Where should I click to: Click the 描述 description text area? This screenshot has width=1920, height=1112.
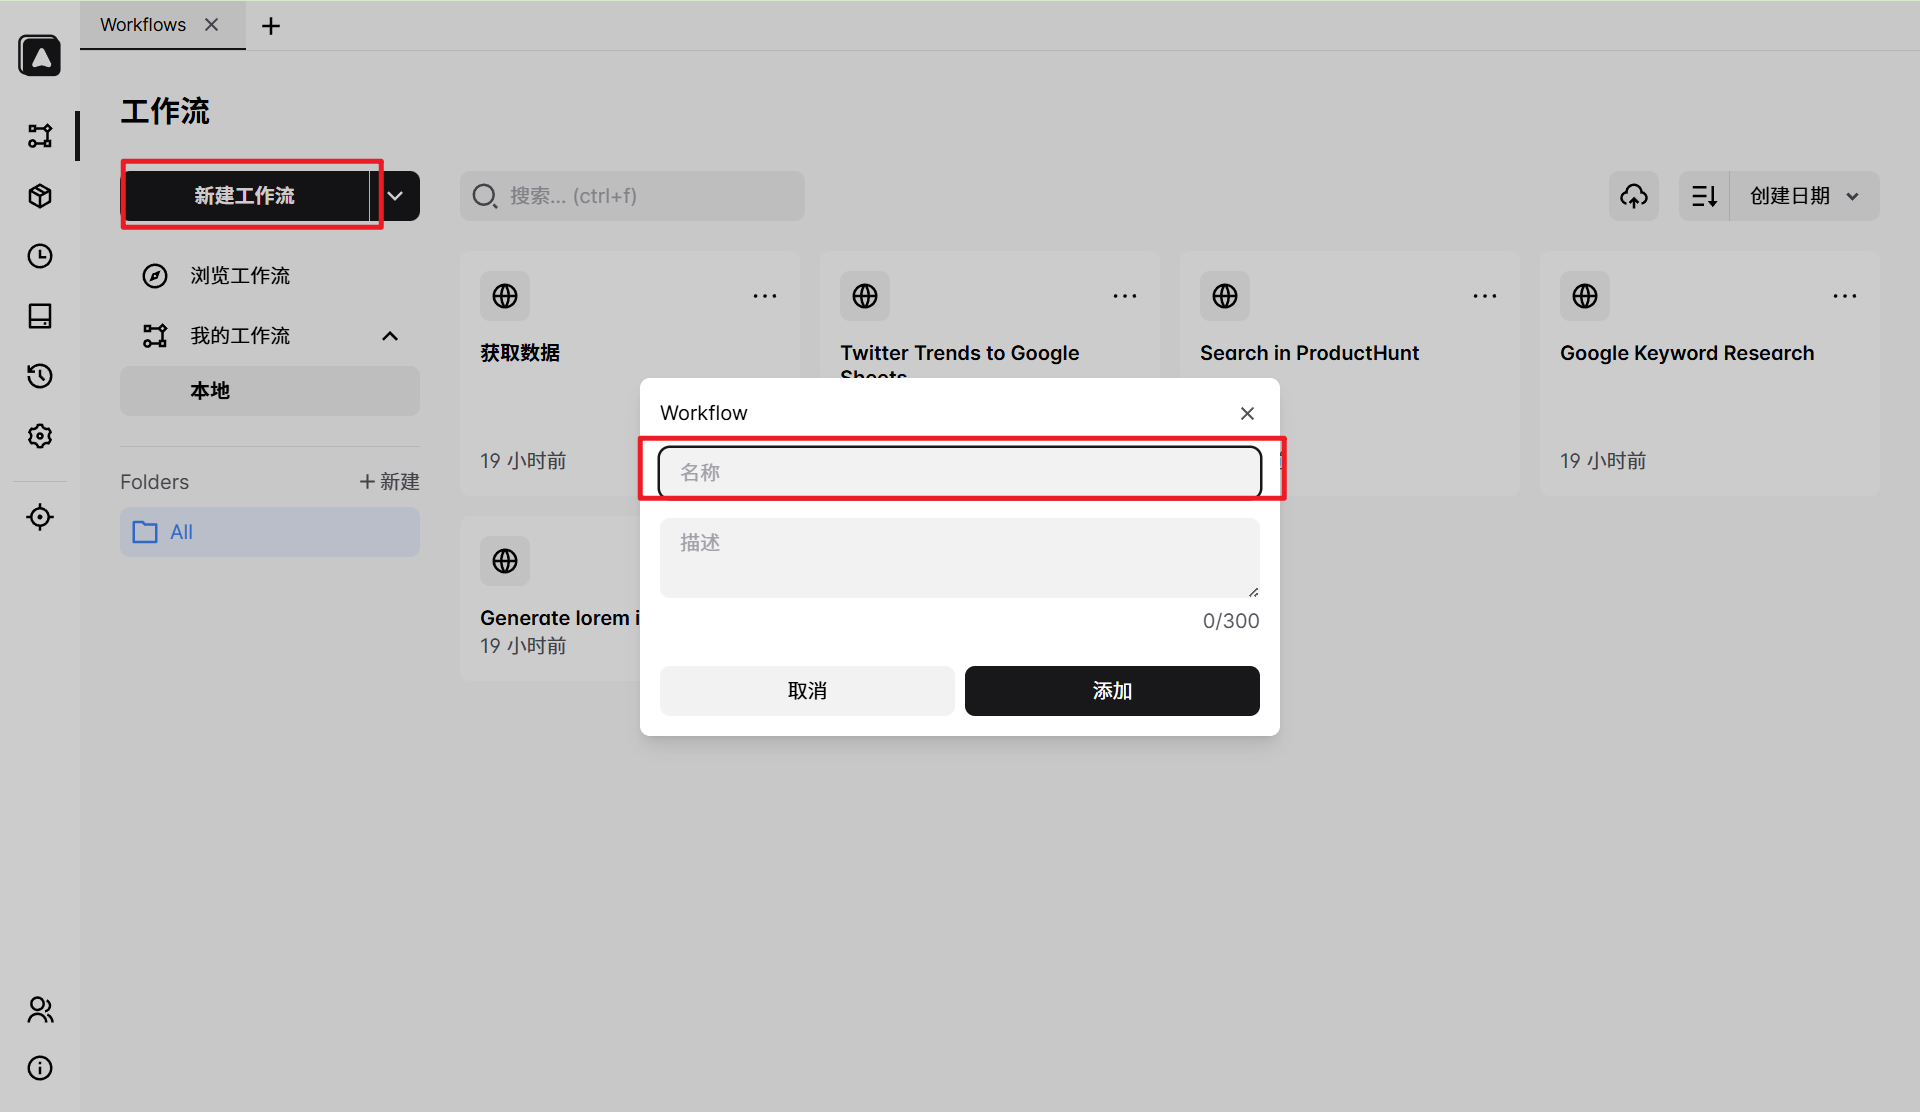(959, 558)
